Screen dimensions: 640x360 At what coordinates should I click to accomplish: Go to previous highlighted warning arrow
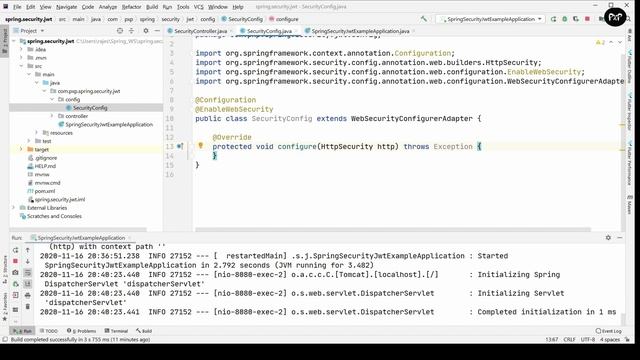[x=611, y=42]
